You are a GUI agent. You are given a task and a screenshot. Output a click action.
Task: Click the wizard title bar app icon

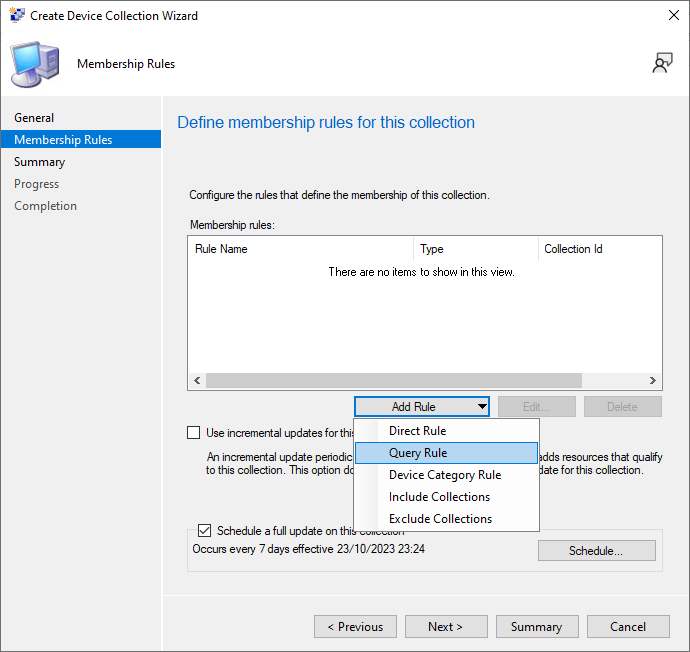point(16,16)
